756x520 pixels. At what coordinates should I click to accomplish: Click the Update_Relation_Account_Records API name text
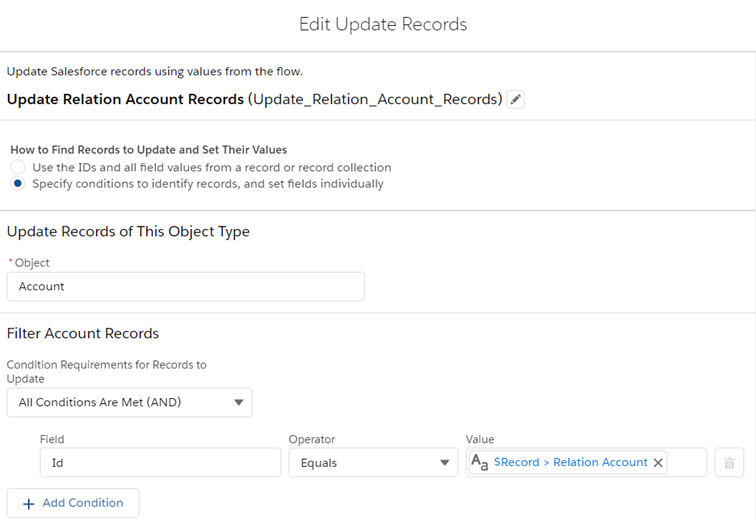coord(376,99)
